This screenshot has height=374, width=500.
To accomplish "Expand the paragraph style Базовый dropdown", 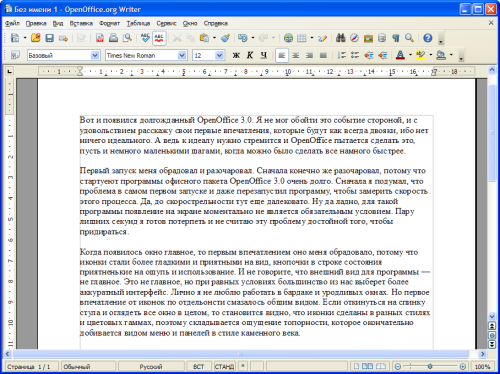I will click(95, 55).
